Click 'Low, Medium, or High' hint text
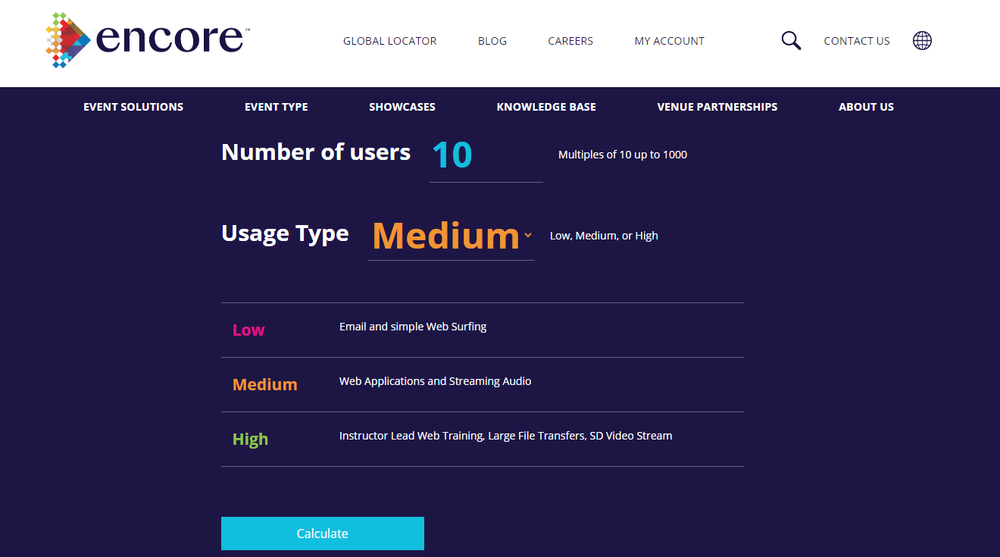Viewport: 1000px width, 557px height. click(x=604, y=235)
